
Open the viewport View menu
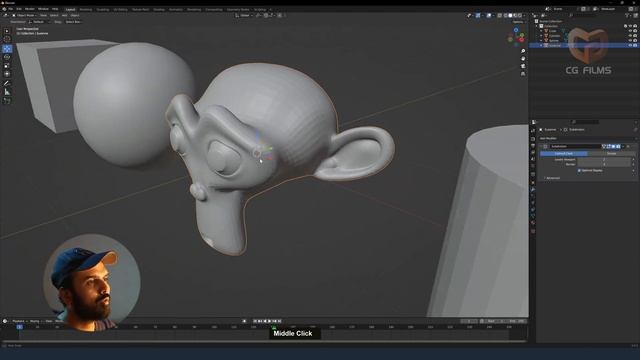(43, 16)
